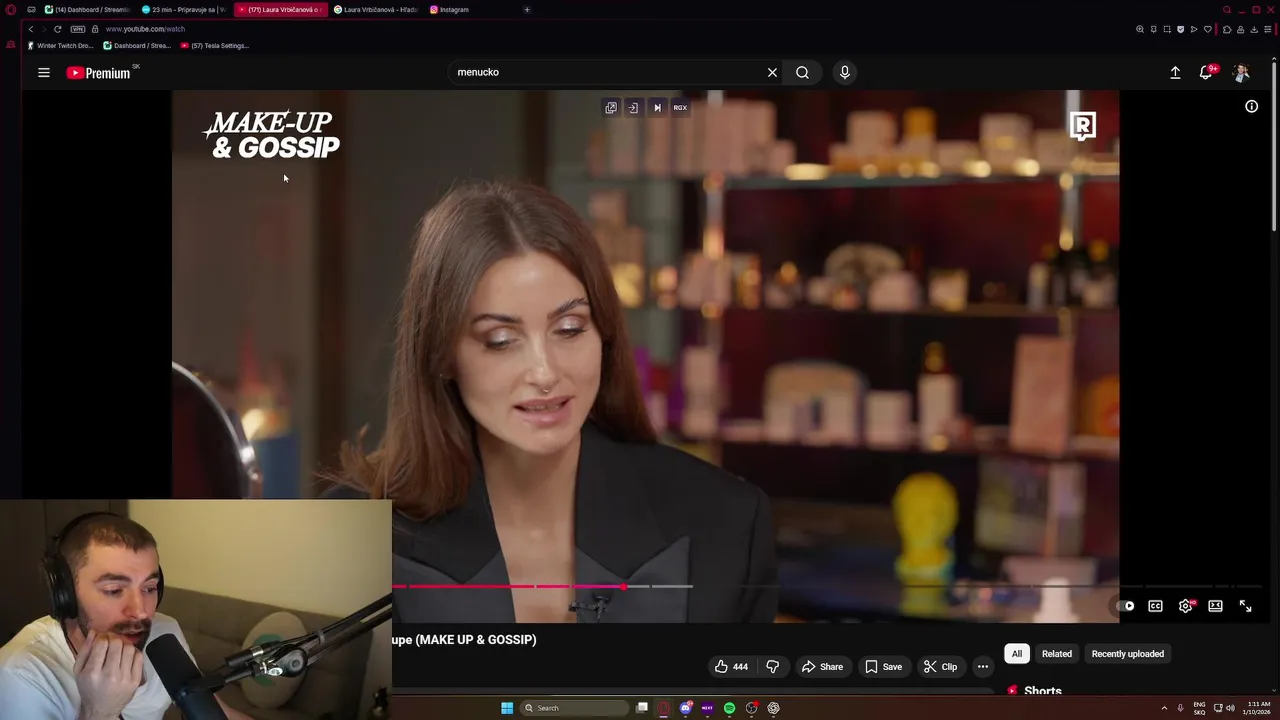Image resolution: width=1280 pixels, height=720 pixels.
Task: Open the extensions cube icon
Action: [x=1227, y=29]
